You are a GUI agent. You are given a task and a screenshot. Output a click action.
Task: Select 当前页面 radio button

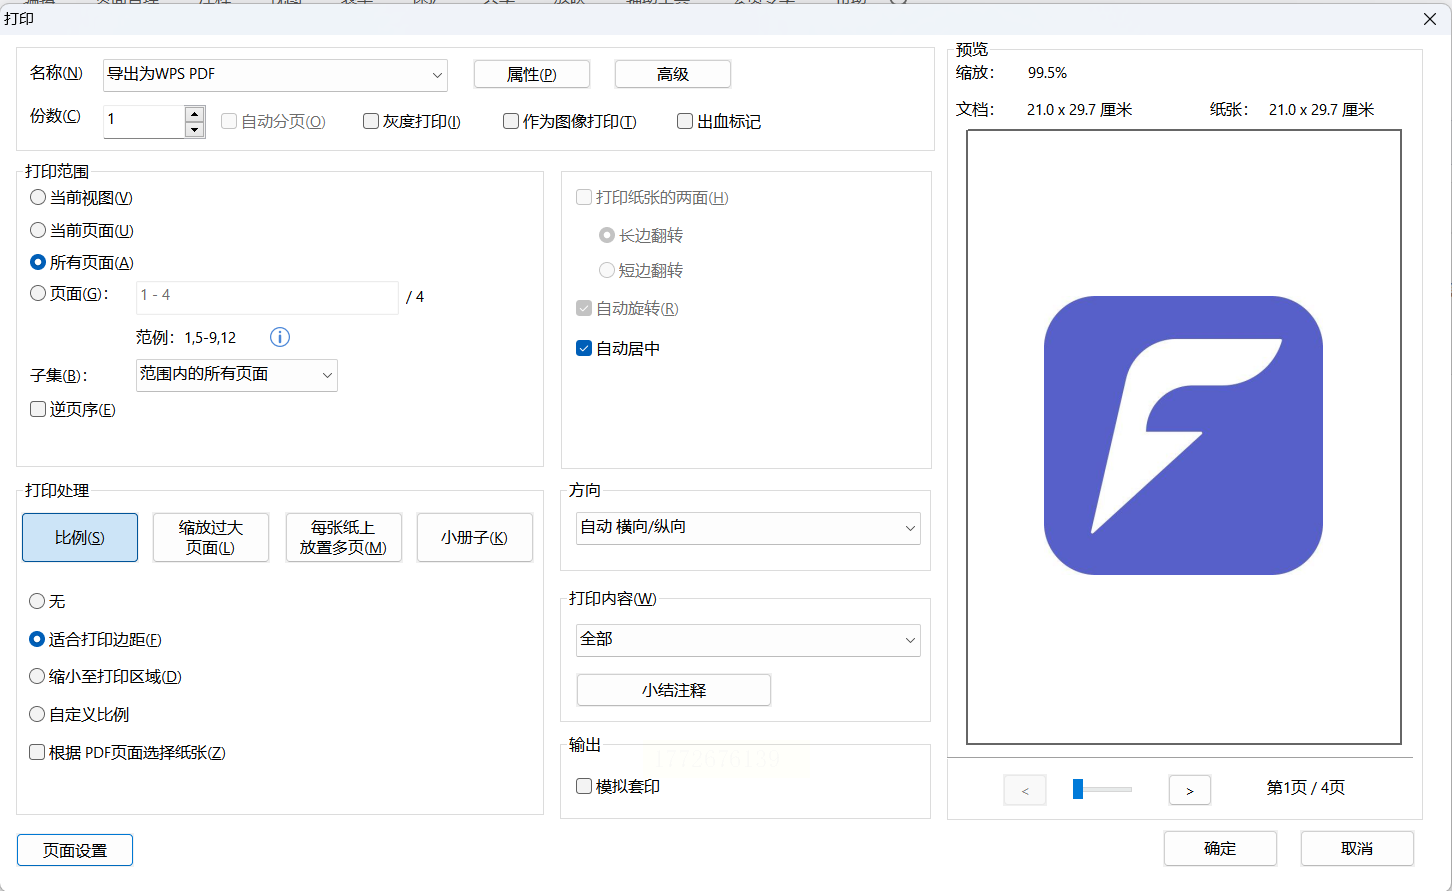coord(38,230)
